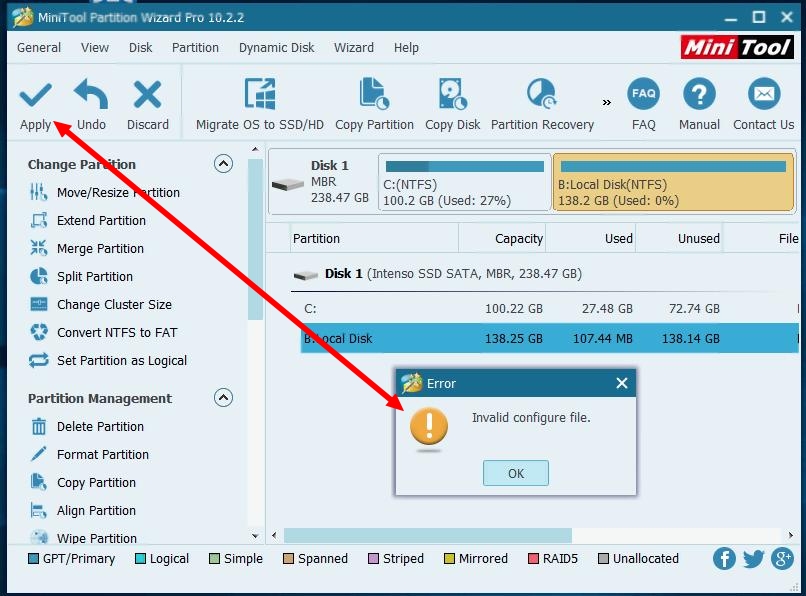Sort by the Unused column header
The width and height of the screenshot is (806, 596).
[x=679, y=239]
